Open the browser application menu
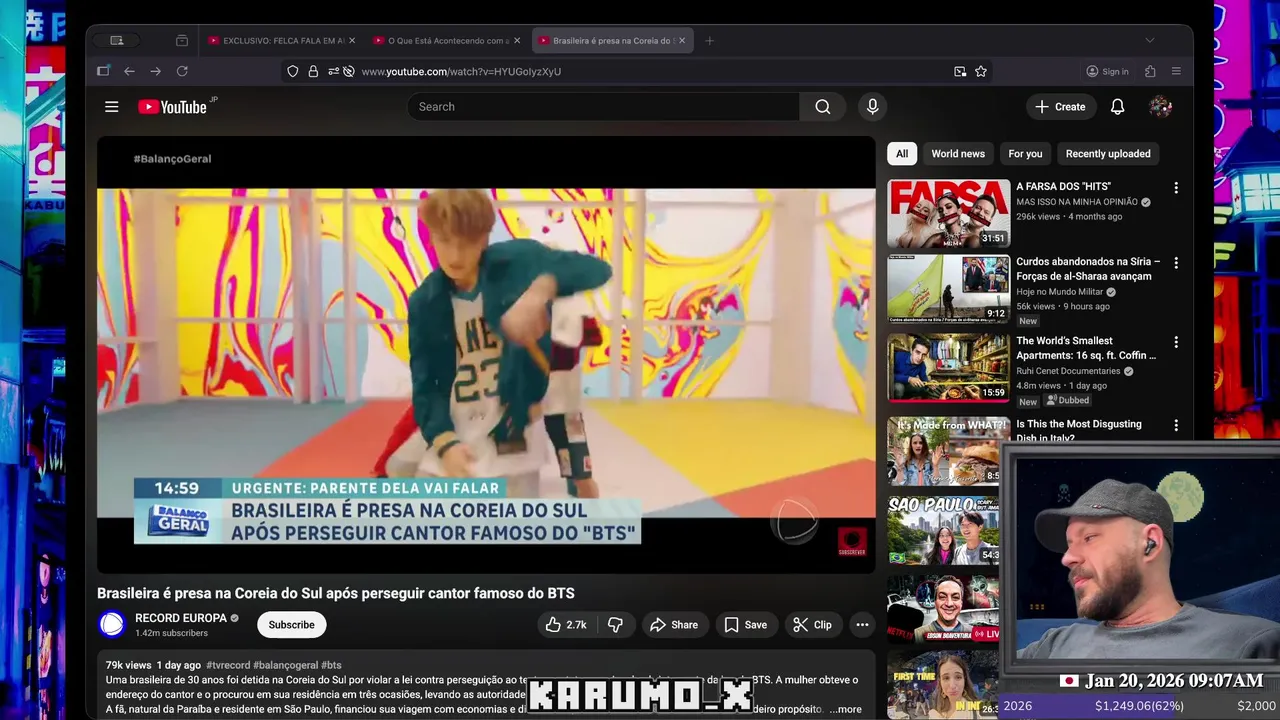 tap(1176, 72)
